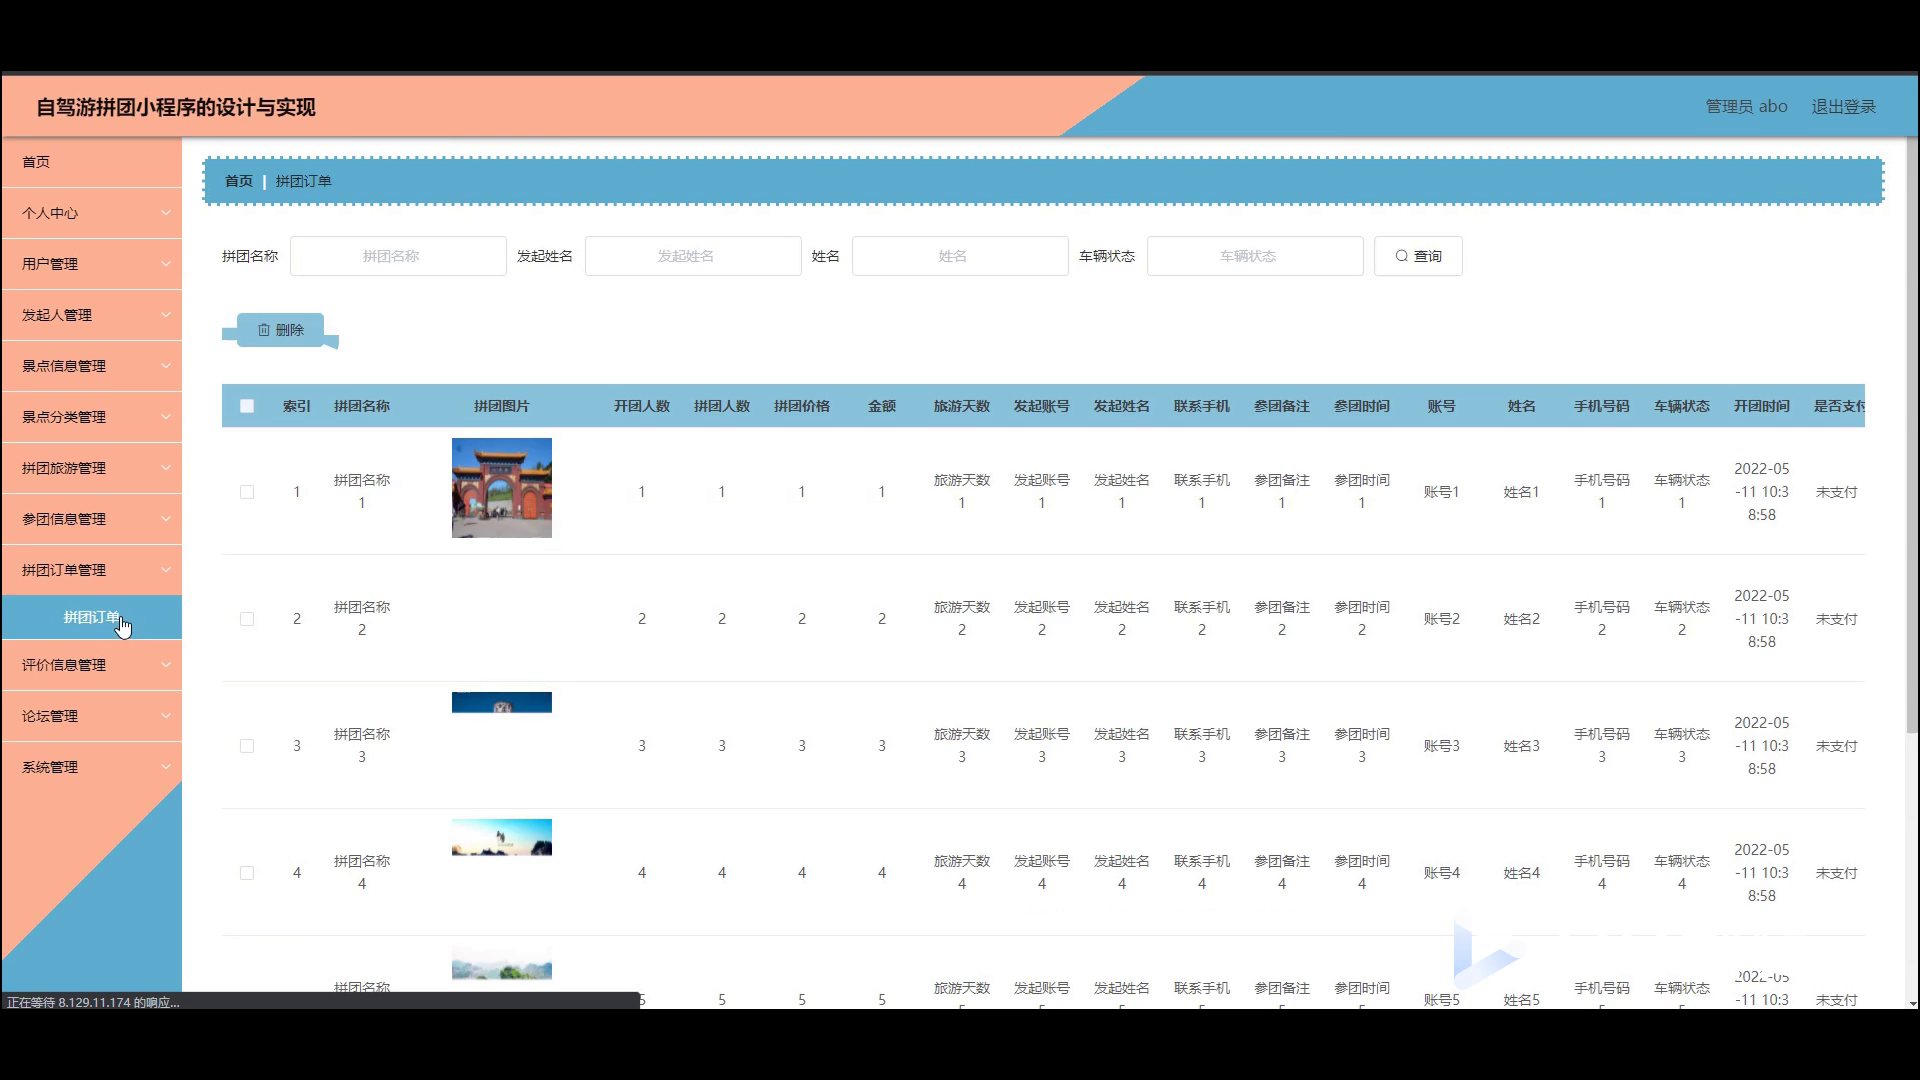Click the 开团时间 column header
The height and width of the screenshot is (1080, 1920).
click(x=1762, y=406)
